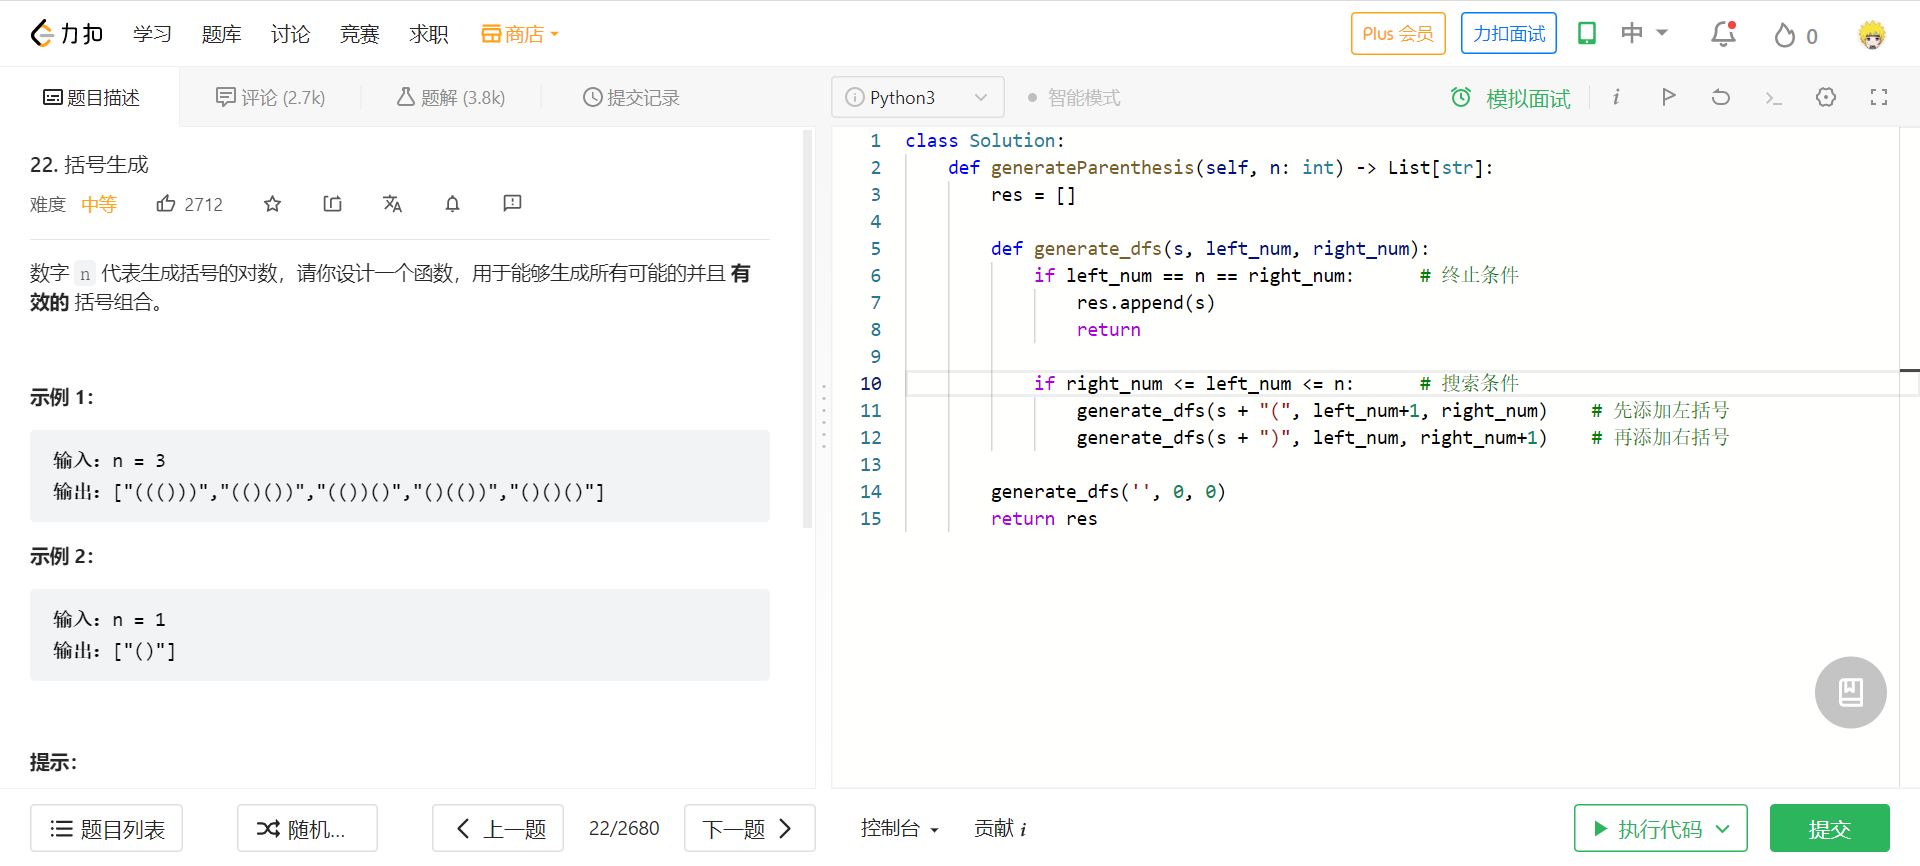Click the contribution info 'i' icon
Screen dimensions: 1920x866
pos(1023,829)
